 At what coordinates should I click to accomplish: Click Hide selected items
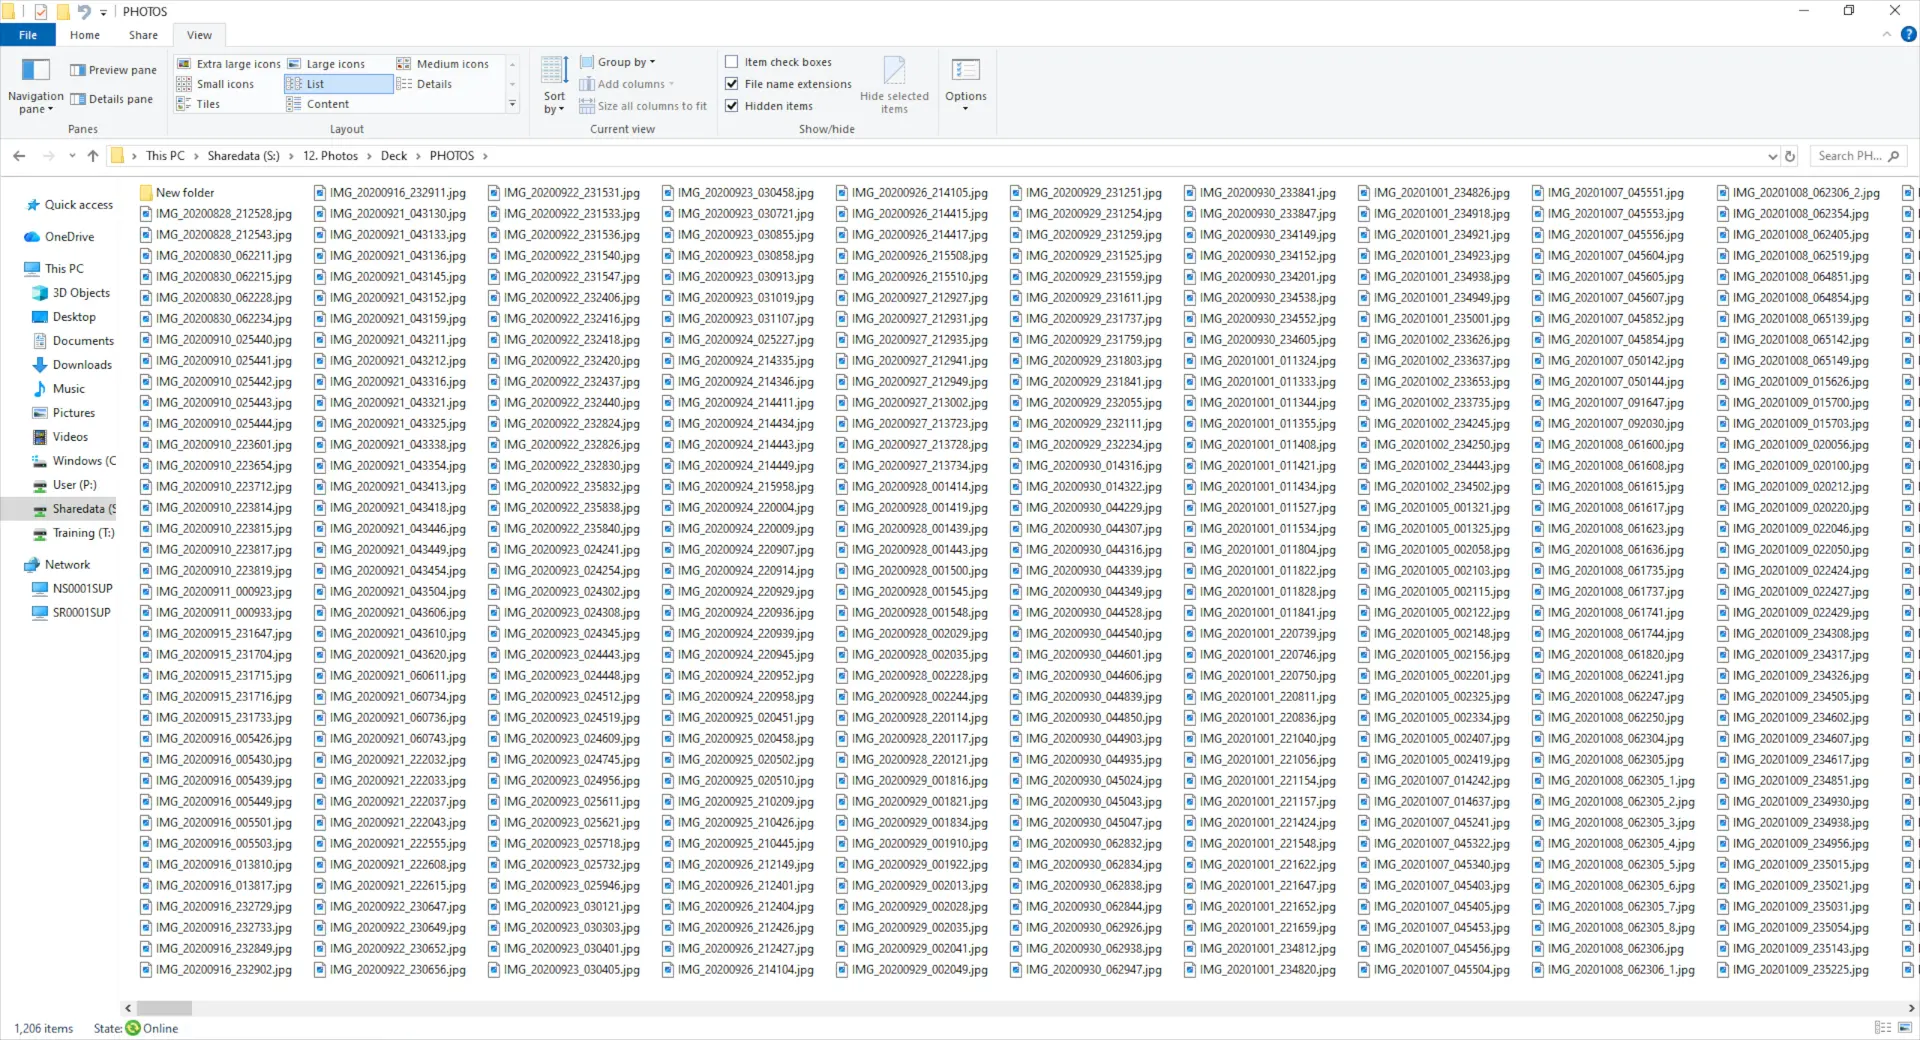894,86
